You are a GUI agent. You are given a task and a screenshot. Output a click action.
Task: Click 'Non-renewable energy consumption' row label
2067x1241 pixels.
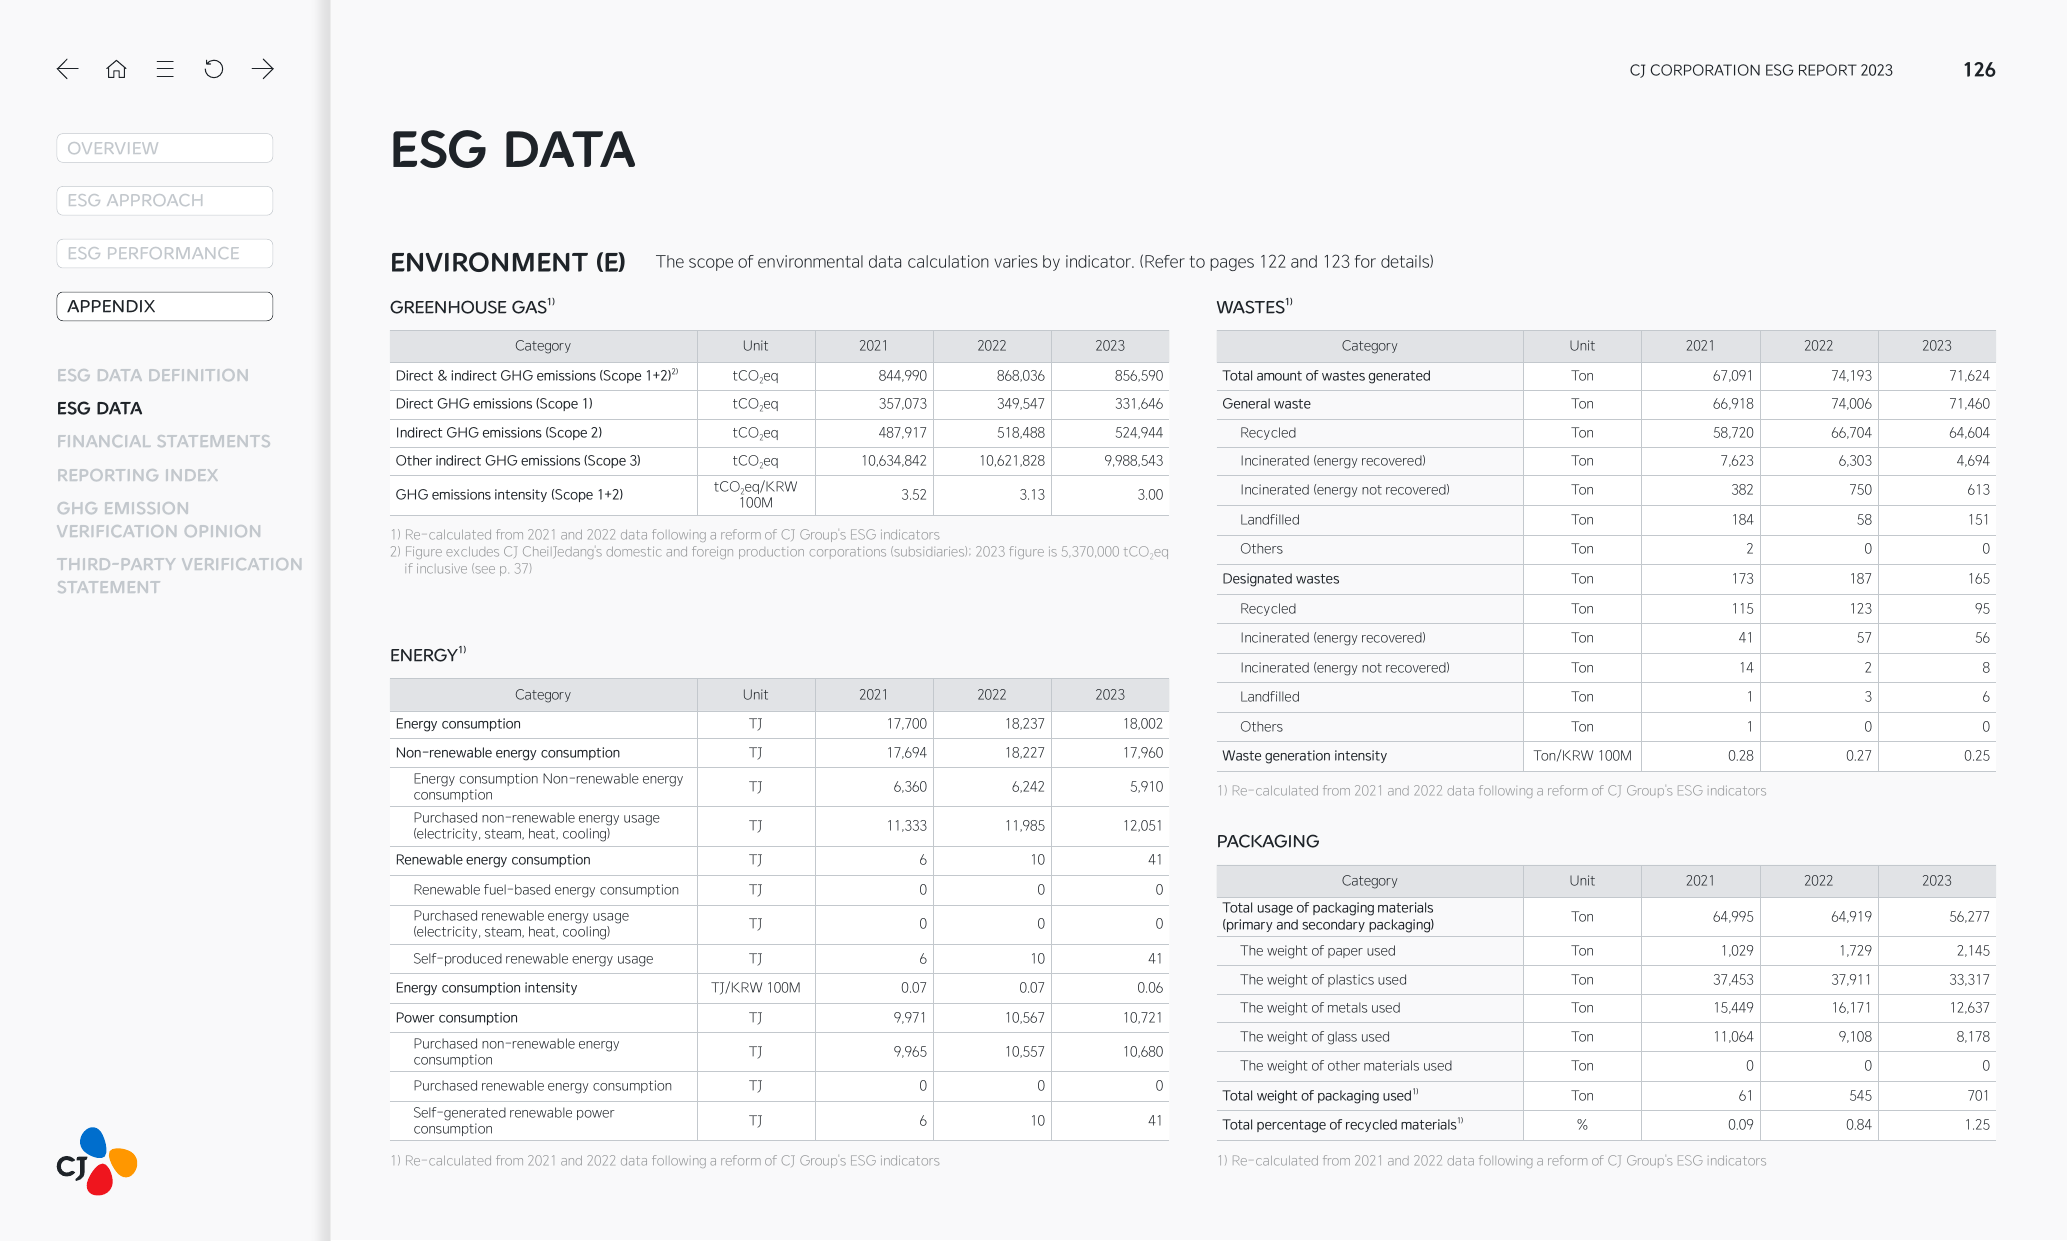(x=507, y=753)
